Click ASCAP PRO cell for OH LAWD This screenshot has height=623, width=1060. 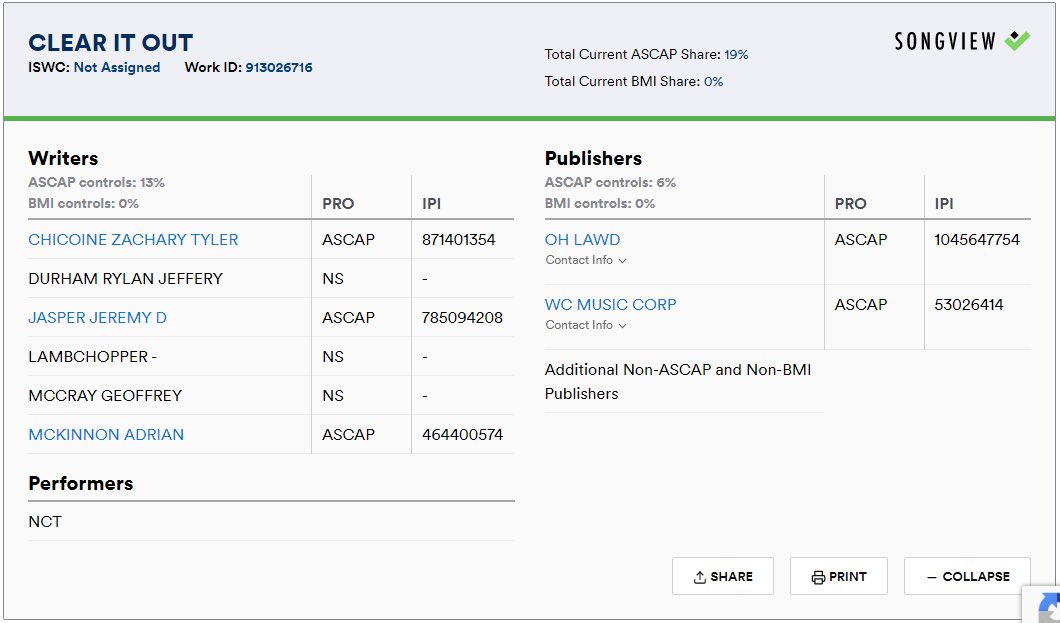click(861, 240)
